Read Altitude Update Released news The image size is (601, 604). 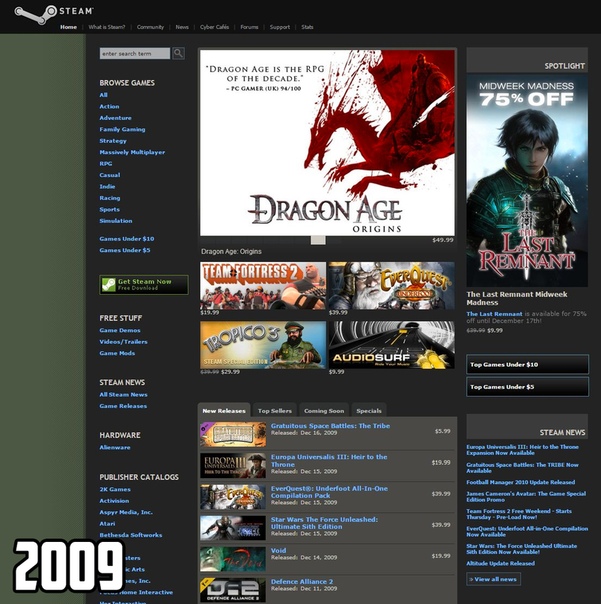pyautogui.click(x=500, y=564)
